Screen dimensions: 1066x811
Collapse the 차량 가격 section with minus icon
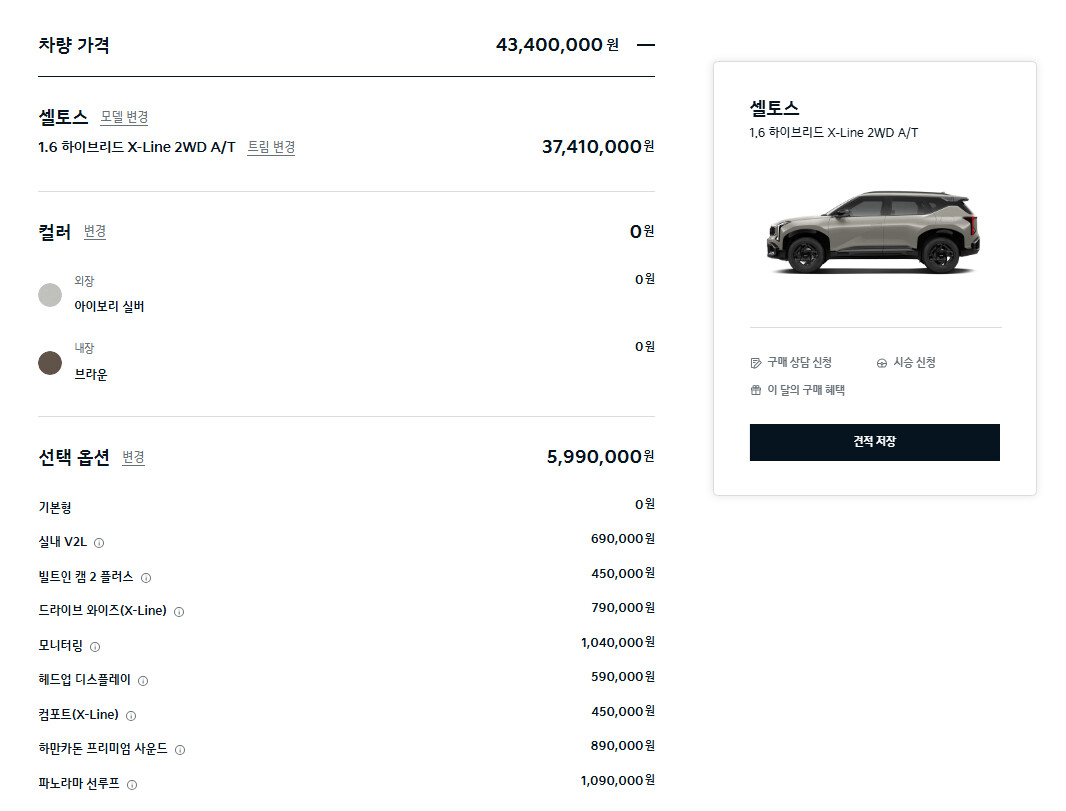(x=645, y=45)
